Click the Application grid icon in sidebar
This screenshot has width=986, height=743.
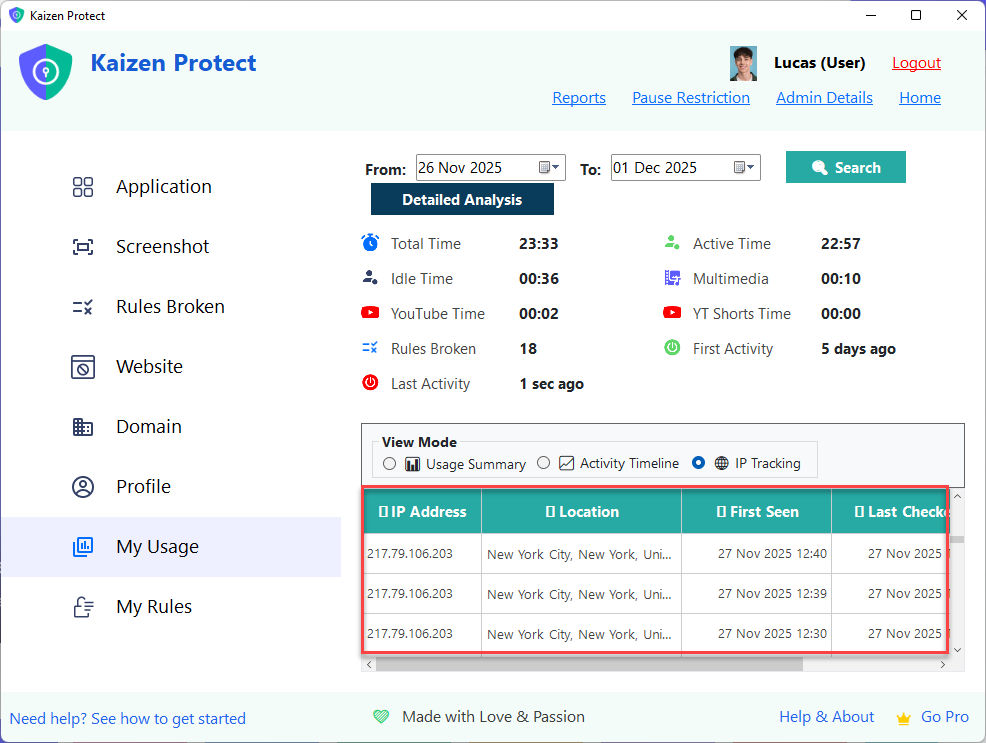83,187
